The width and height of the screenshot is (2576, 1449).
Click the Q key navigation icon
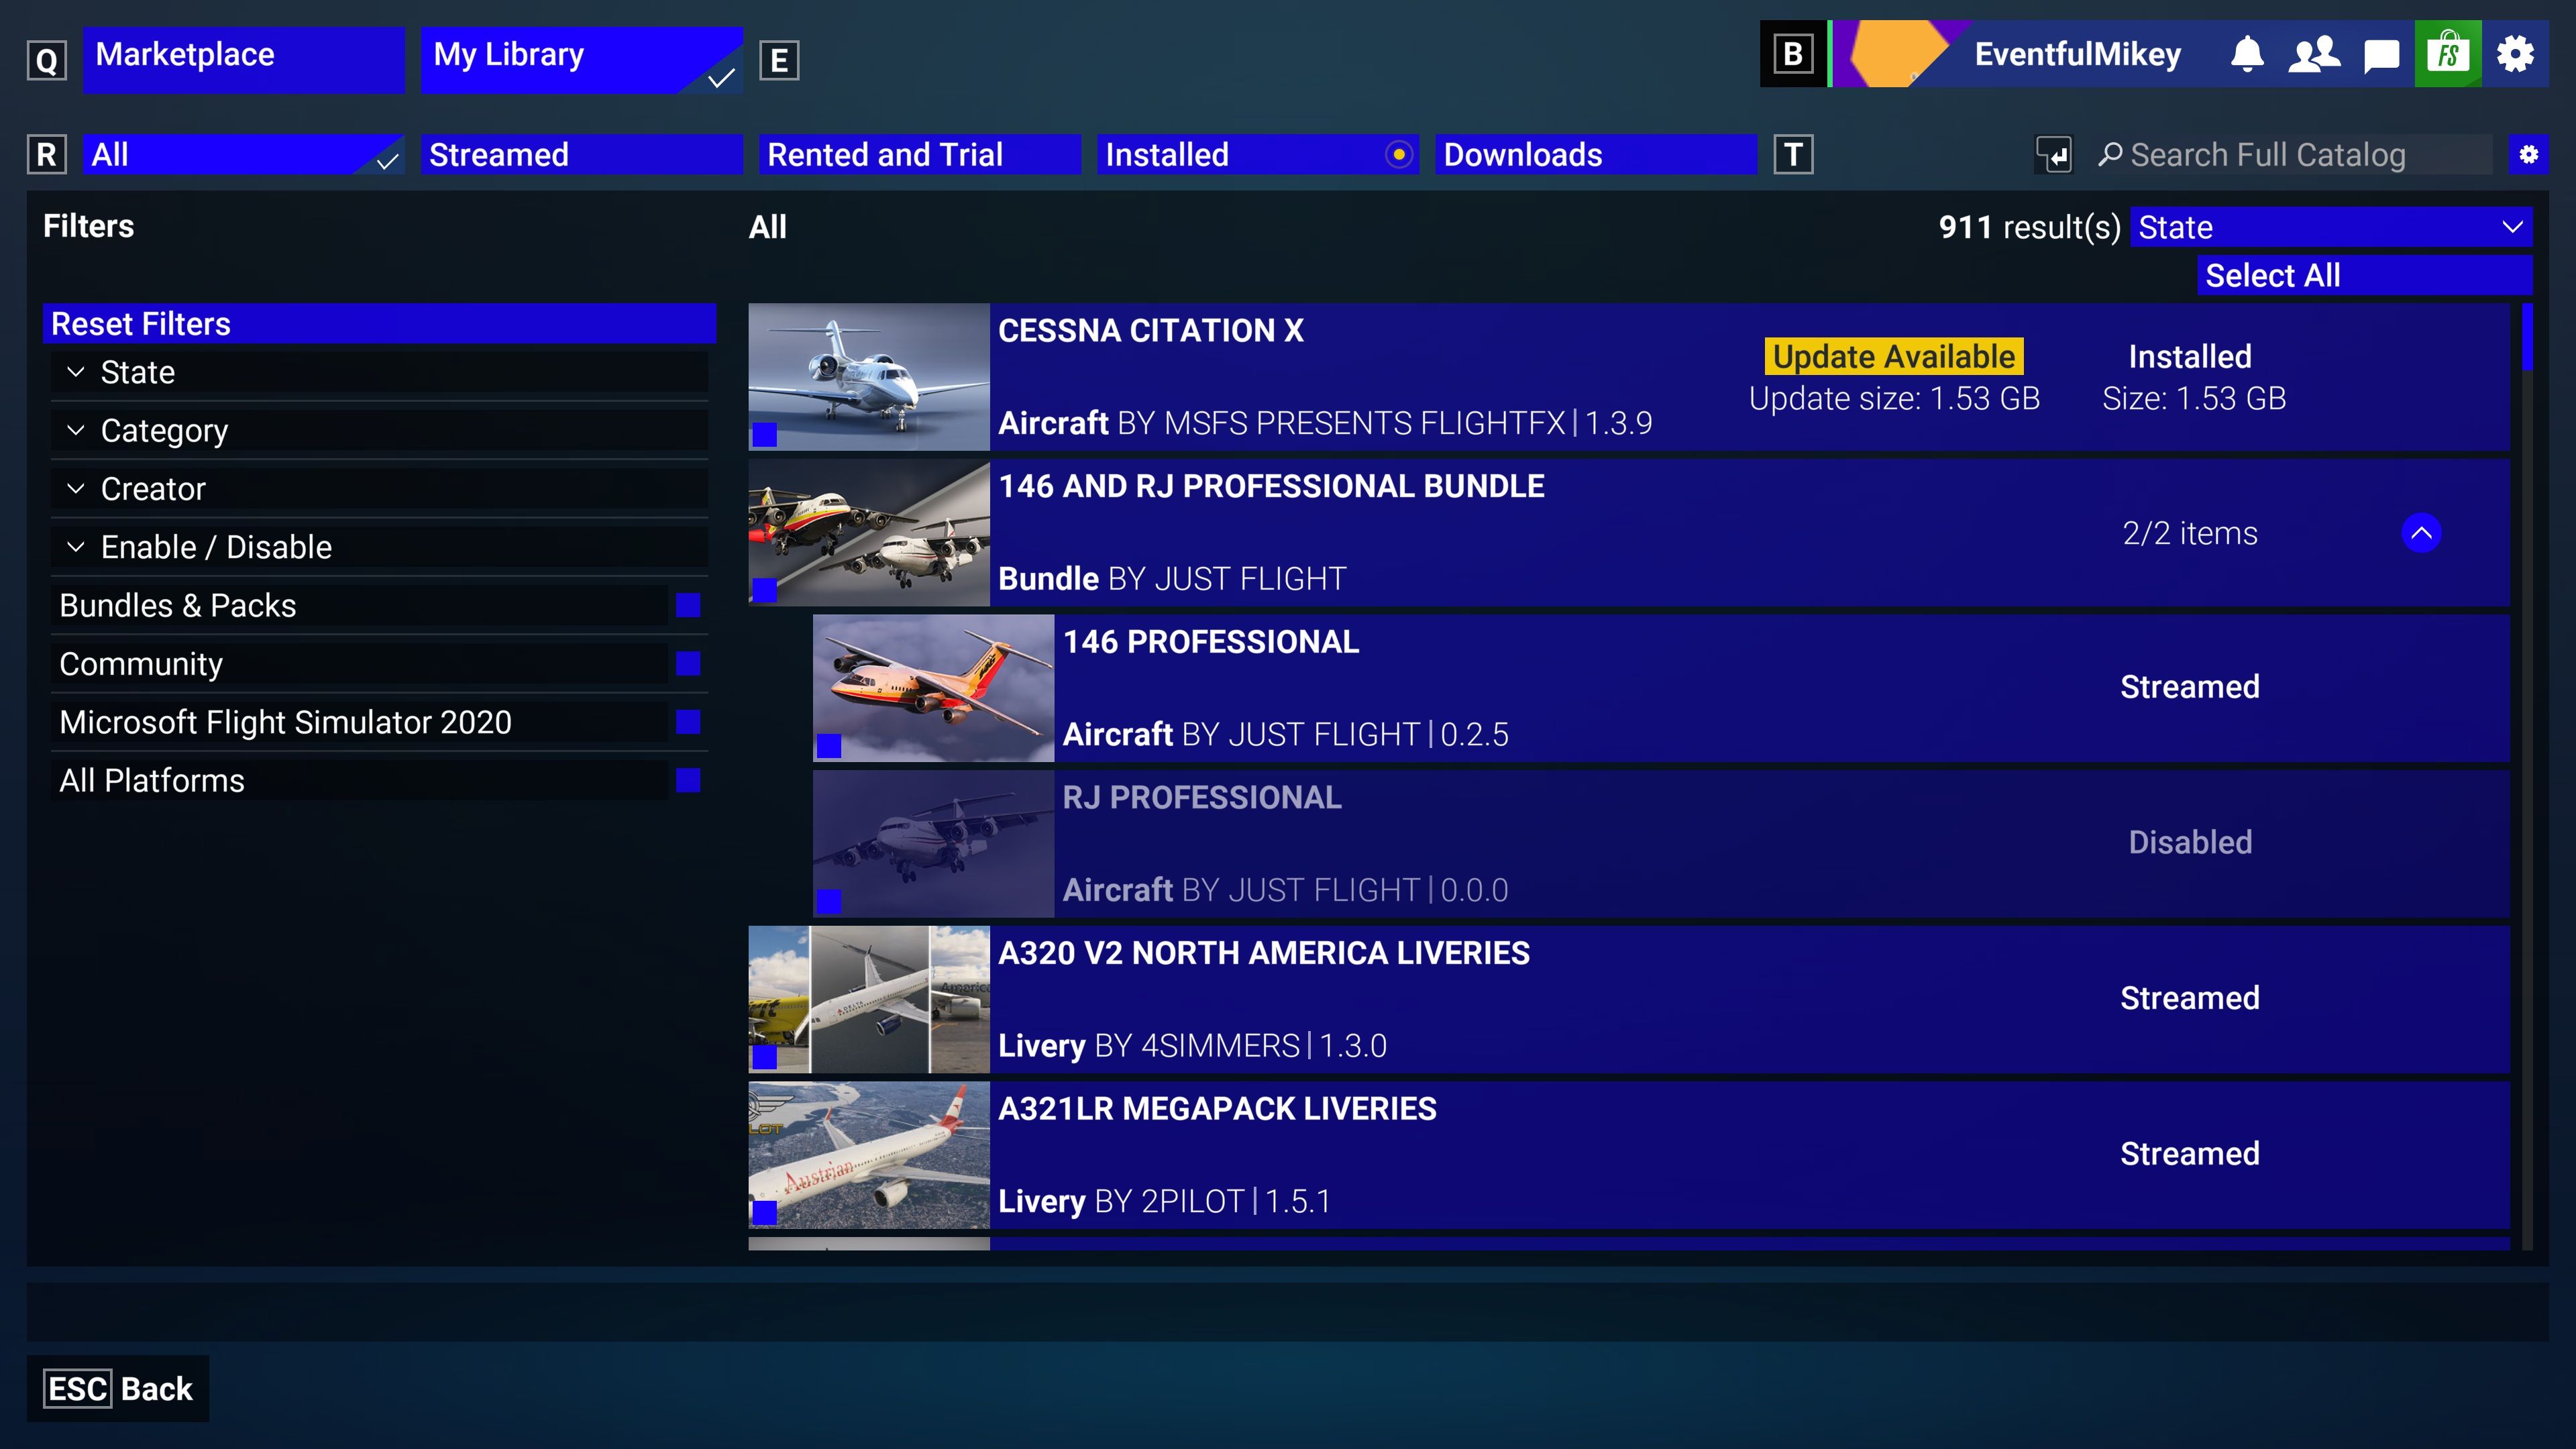[46, 61]
